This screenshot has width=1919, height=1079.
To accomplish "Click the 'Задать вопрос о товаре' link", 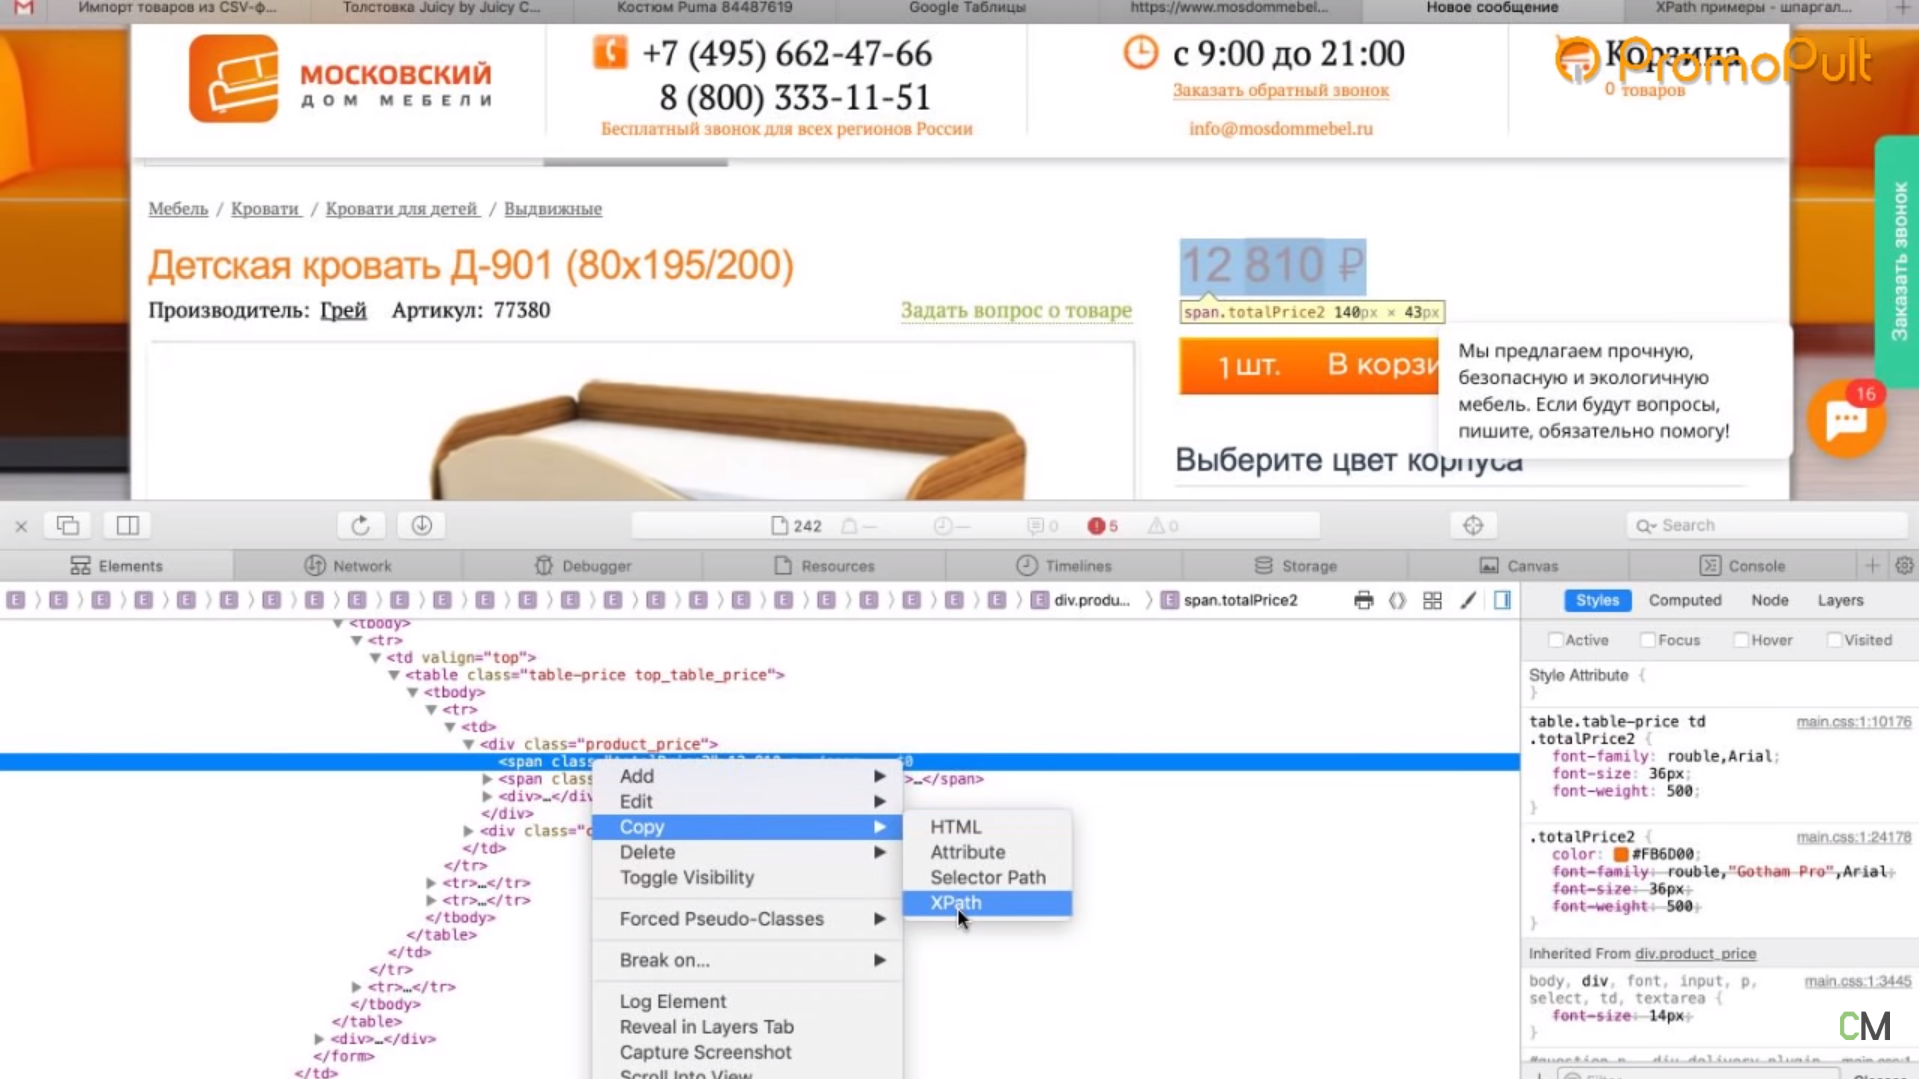I will pyautogui.click(x=1016, y=310).
